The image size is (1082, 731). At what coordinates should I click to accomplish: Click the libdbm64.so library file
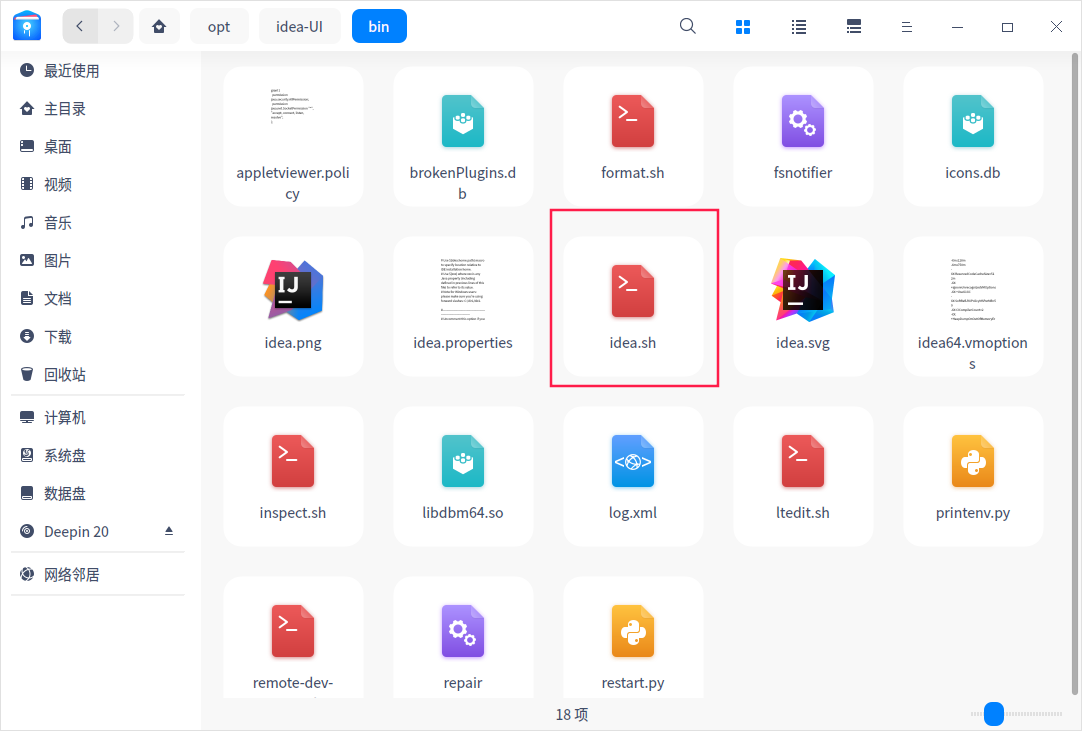463,476
